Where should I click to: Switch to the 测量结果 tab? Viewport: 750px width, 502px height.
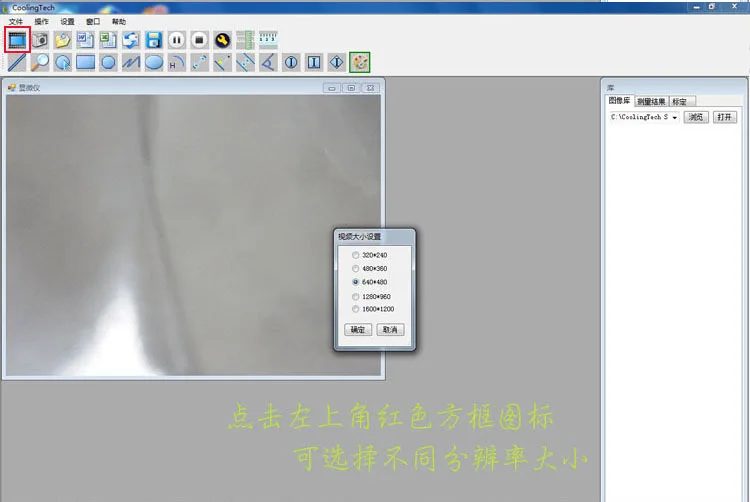(651, 101)
